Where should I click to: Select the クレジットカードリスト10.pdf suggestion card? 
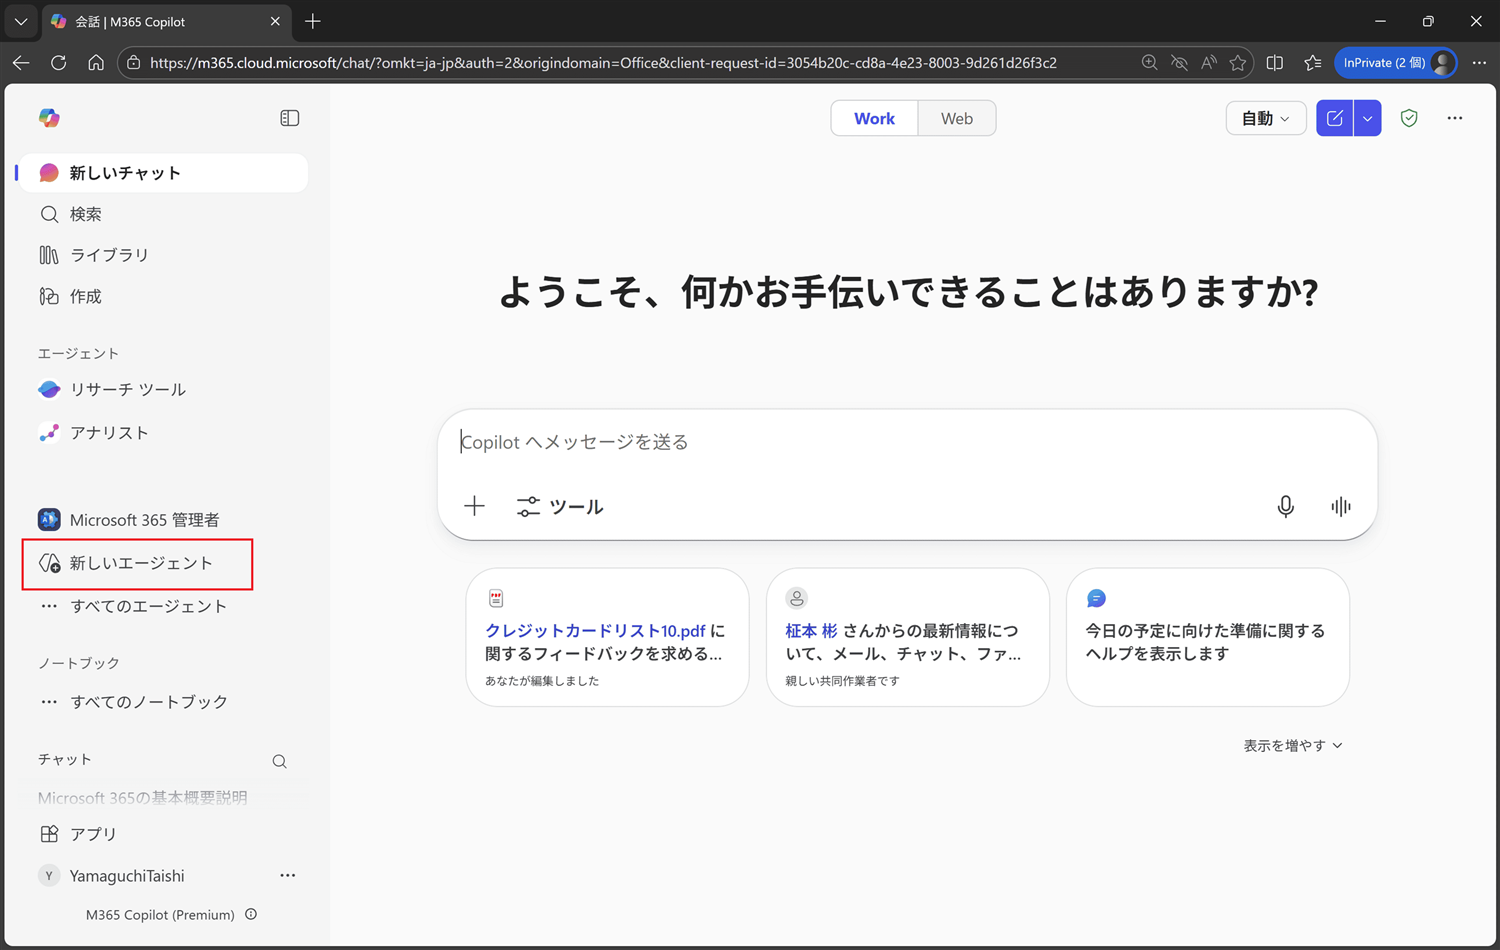point(608,637)
